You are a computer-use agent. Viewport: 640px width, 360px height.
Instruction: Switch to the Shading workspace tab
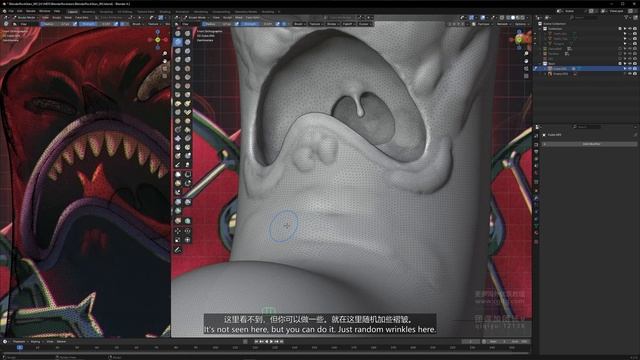click(x=165, y=12)
